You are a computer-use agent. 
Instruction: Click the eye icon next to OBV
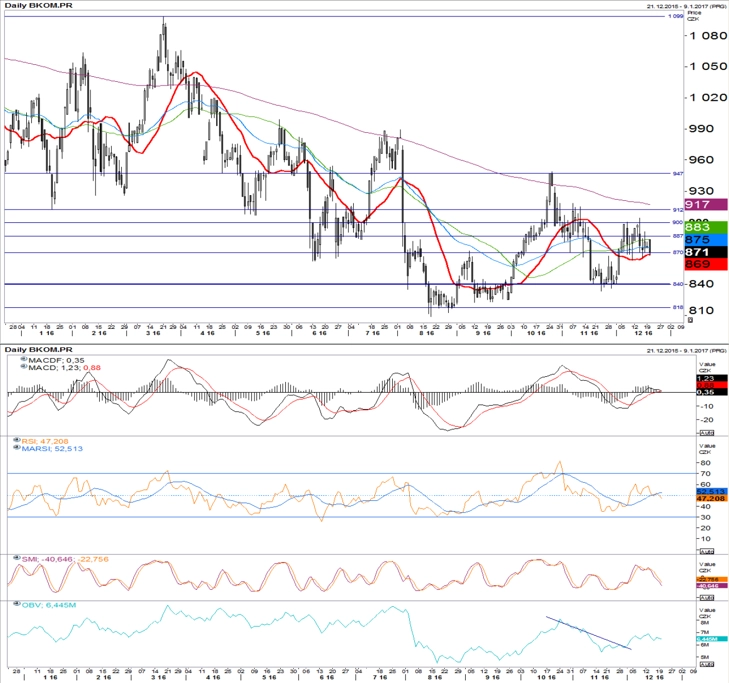point(17,604)
